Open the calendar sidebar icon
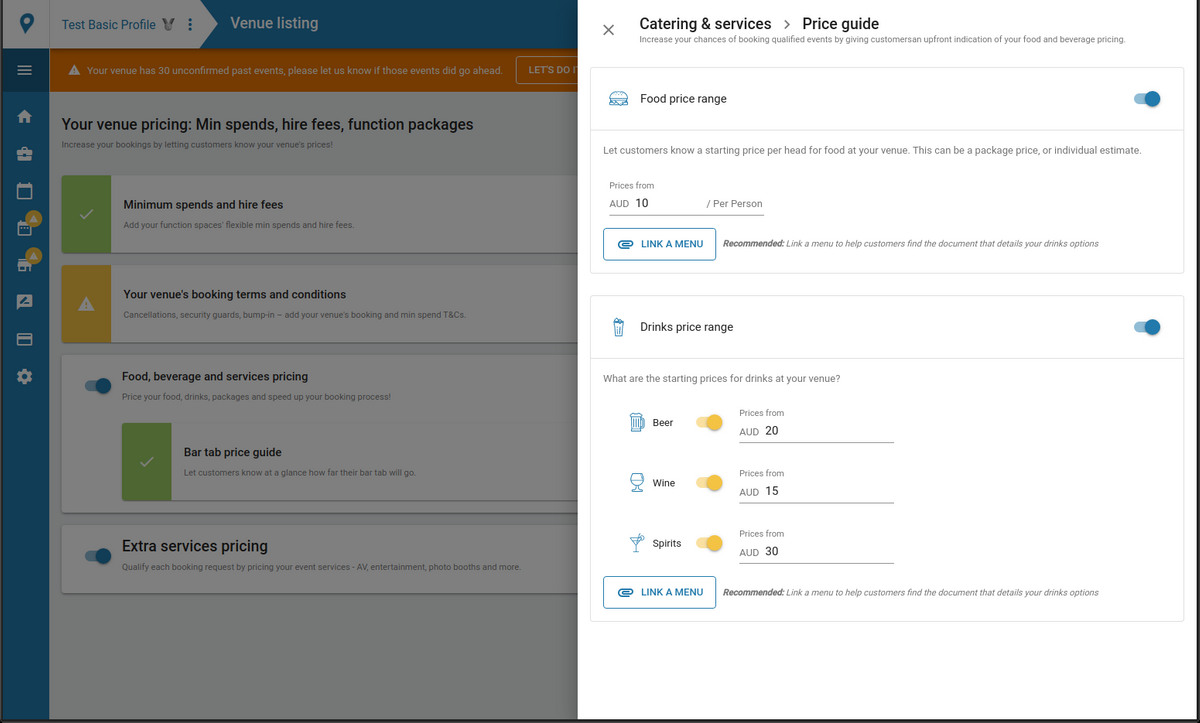The width and height of the screenshot is (1200, 723). tap(25, 191)
